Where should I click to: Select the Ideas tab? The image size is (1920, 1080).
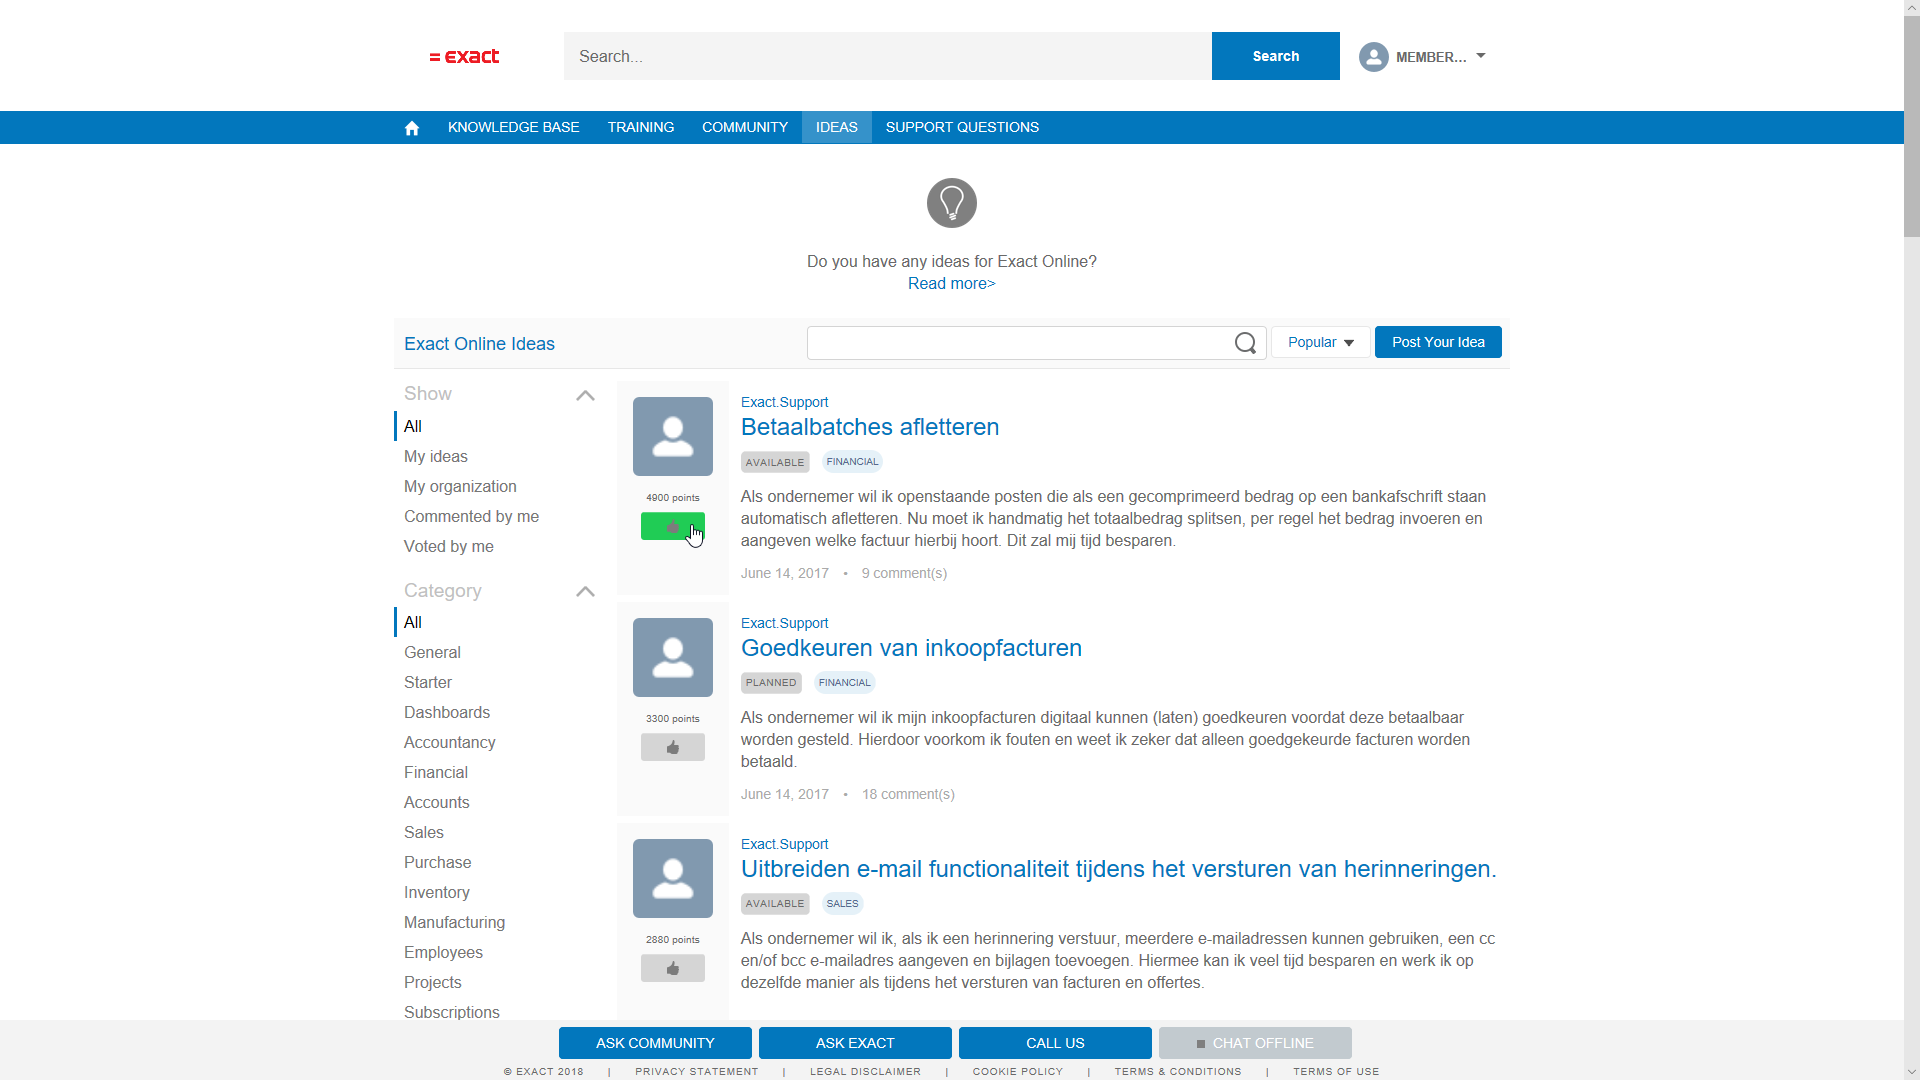click(x=837, y=127)
